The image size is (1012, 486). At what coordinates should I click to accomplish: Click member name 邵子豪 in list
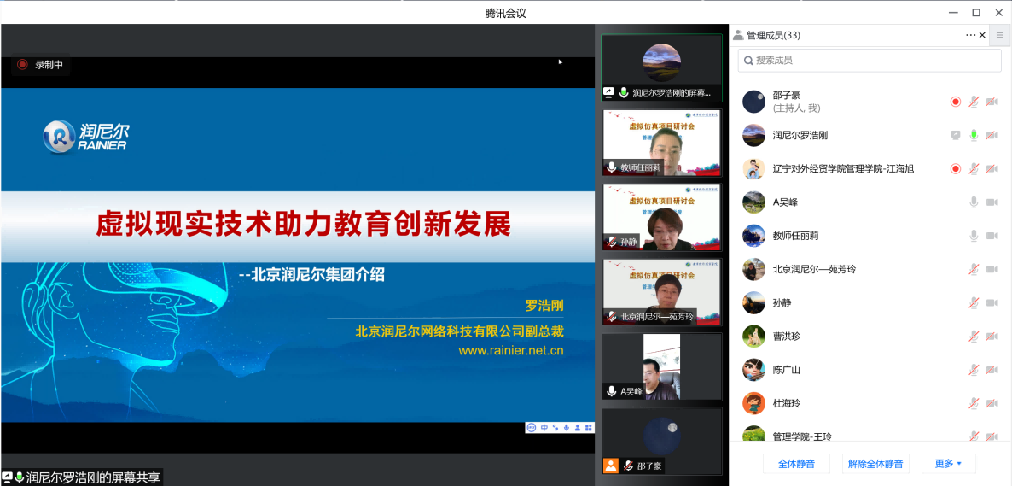click(786, 96)
